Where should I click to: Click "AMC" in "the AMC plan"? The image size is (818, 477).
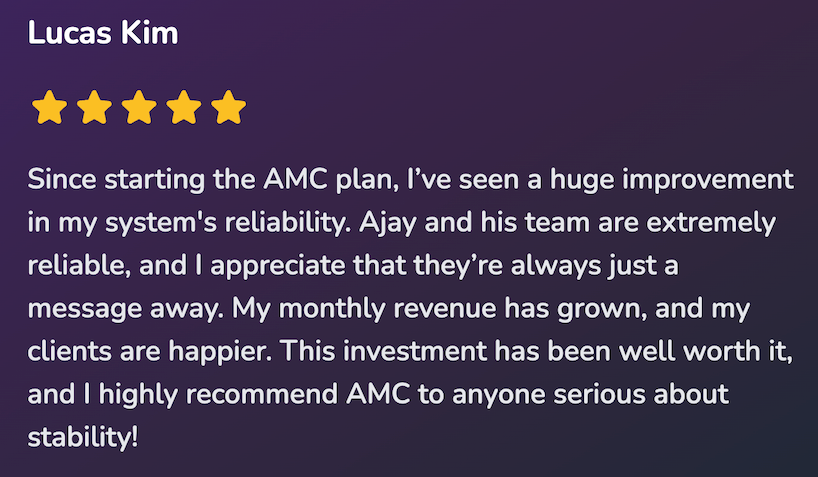pos(295,180)
